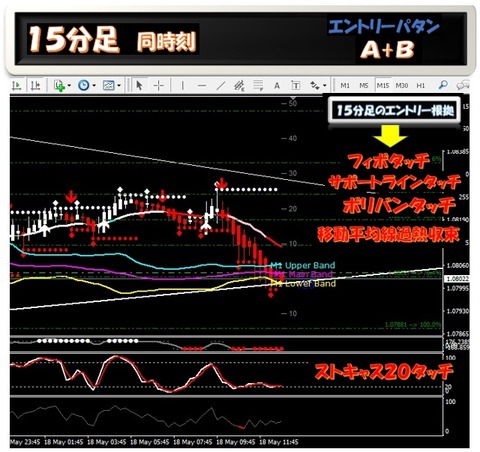Switch chart to M30 timeframe
Image resolution: width=480 pixels, height=452 pixels.
(402, 86)
